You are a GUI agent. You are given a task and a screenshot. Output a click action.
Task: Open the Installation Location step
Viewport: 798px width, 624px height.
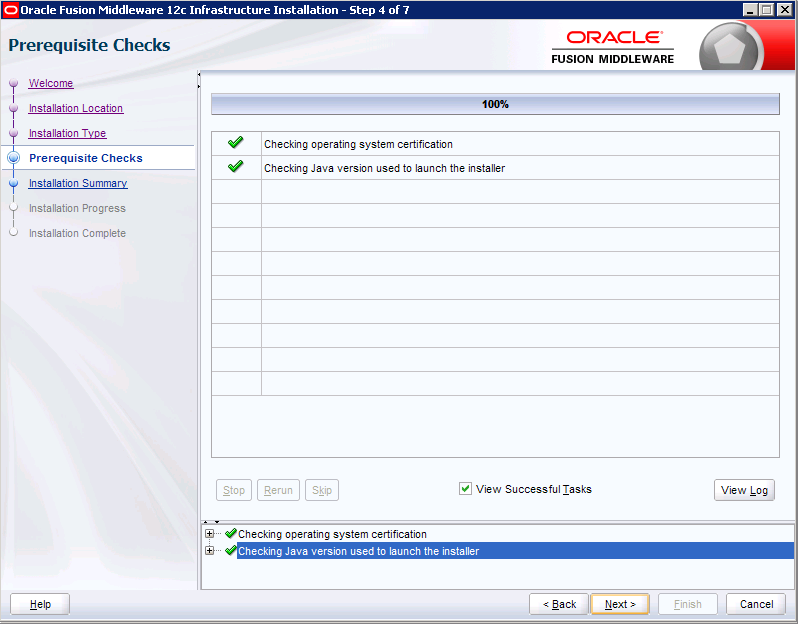click(x=76, y=108)
